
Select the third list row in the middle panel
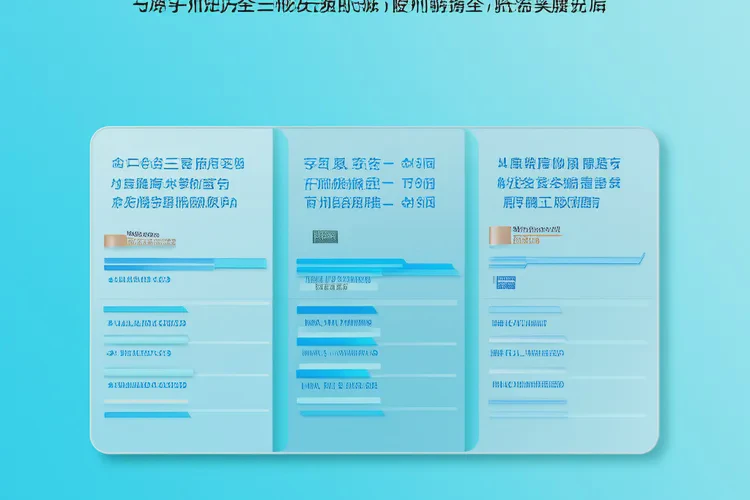point(340,383)
